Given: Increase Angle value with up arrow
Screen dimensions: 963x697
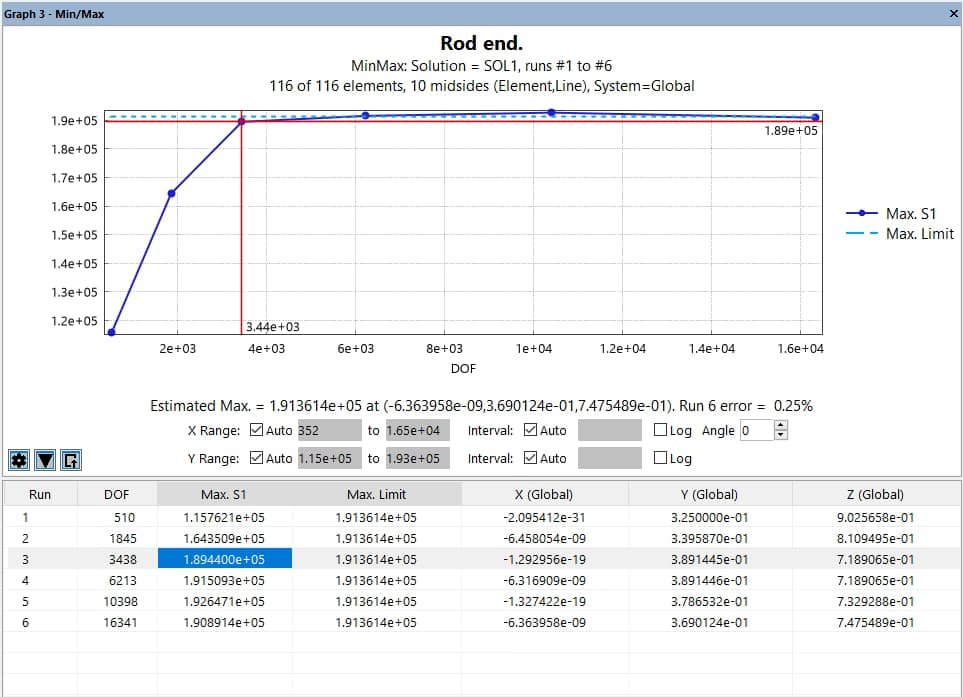Looking at the screenshot, I should (781, 425).
